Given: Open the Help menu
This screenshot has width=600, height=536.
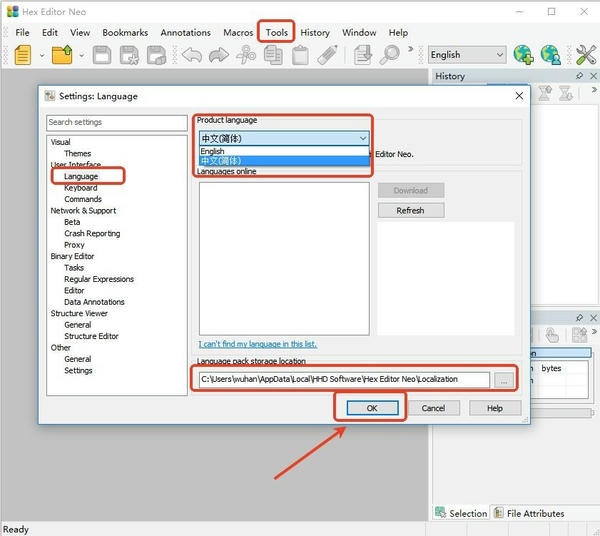Looking at the screenshot, I should click(398, 33).
